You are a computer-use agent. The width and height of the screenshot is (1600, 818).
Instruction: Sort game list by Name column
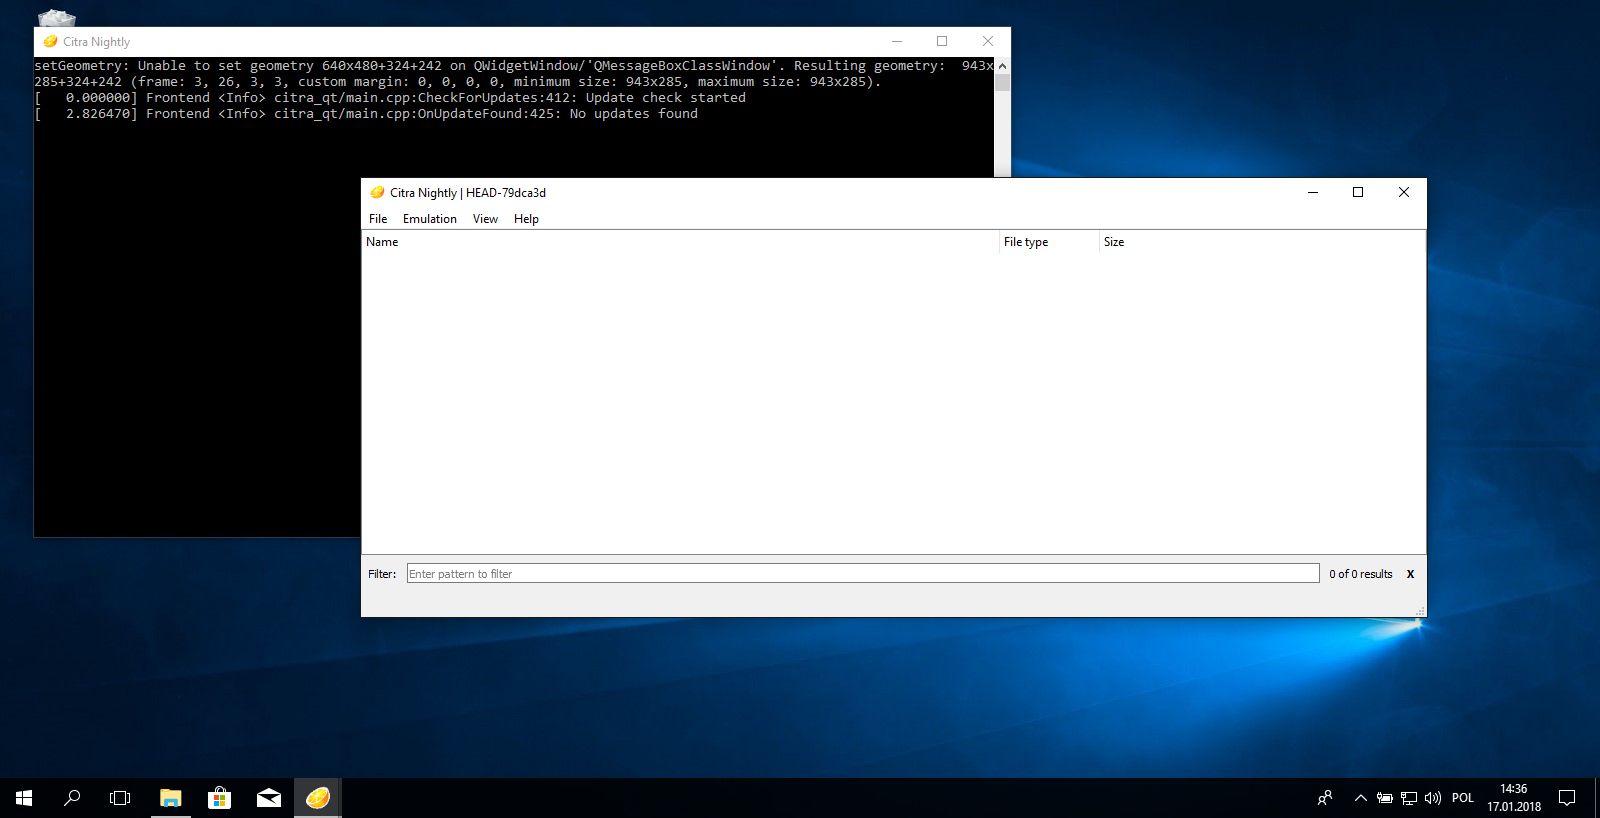[x=680, y=242]
